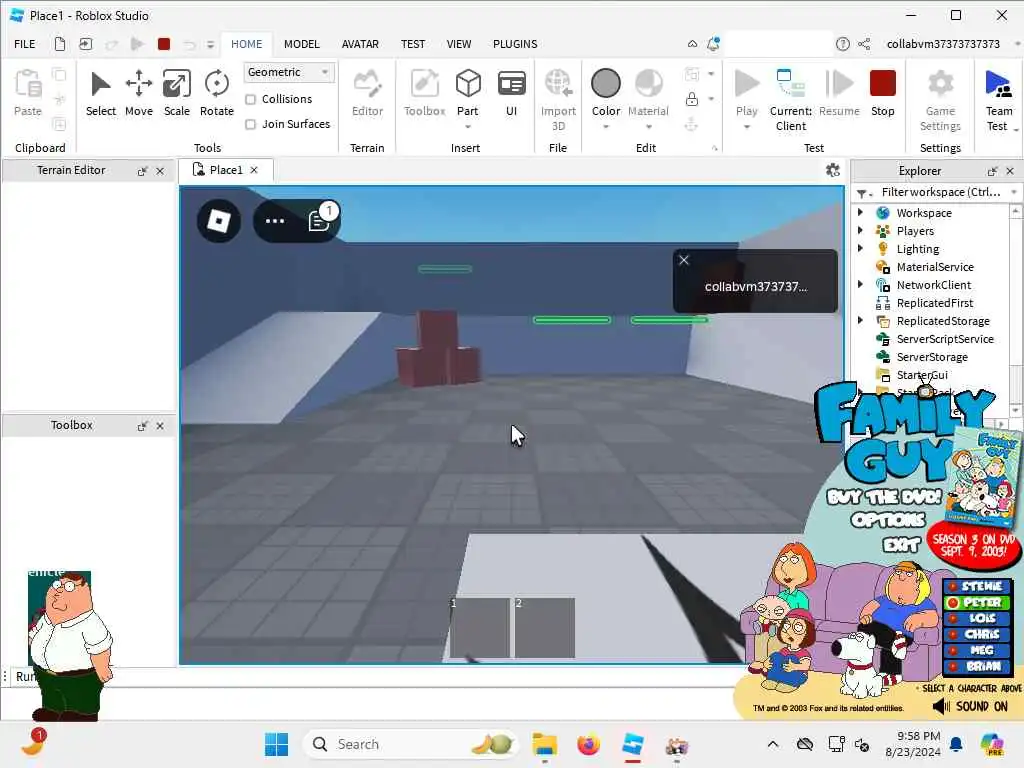Click Current Client view switch
Screen dimensions: 1024x768
(790, 84)
